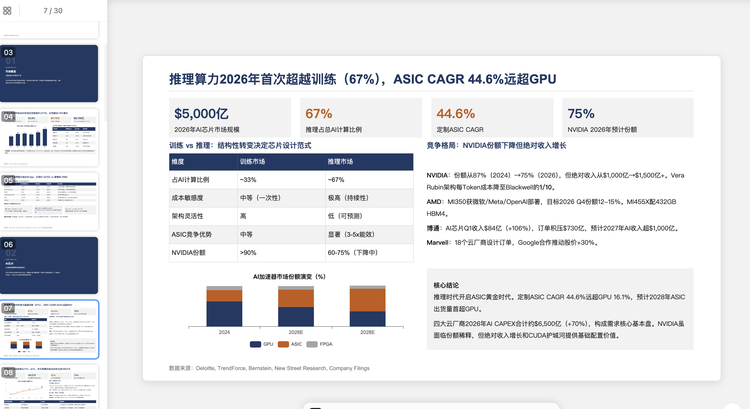The height and width of the screenshot is (409, 750).
Task: Open slide 03 thumbnail
Action: tap(49, 73)
